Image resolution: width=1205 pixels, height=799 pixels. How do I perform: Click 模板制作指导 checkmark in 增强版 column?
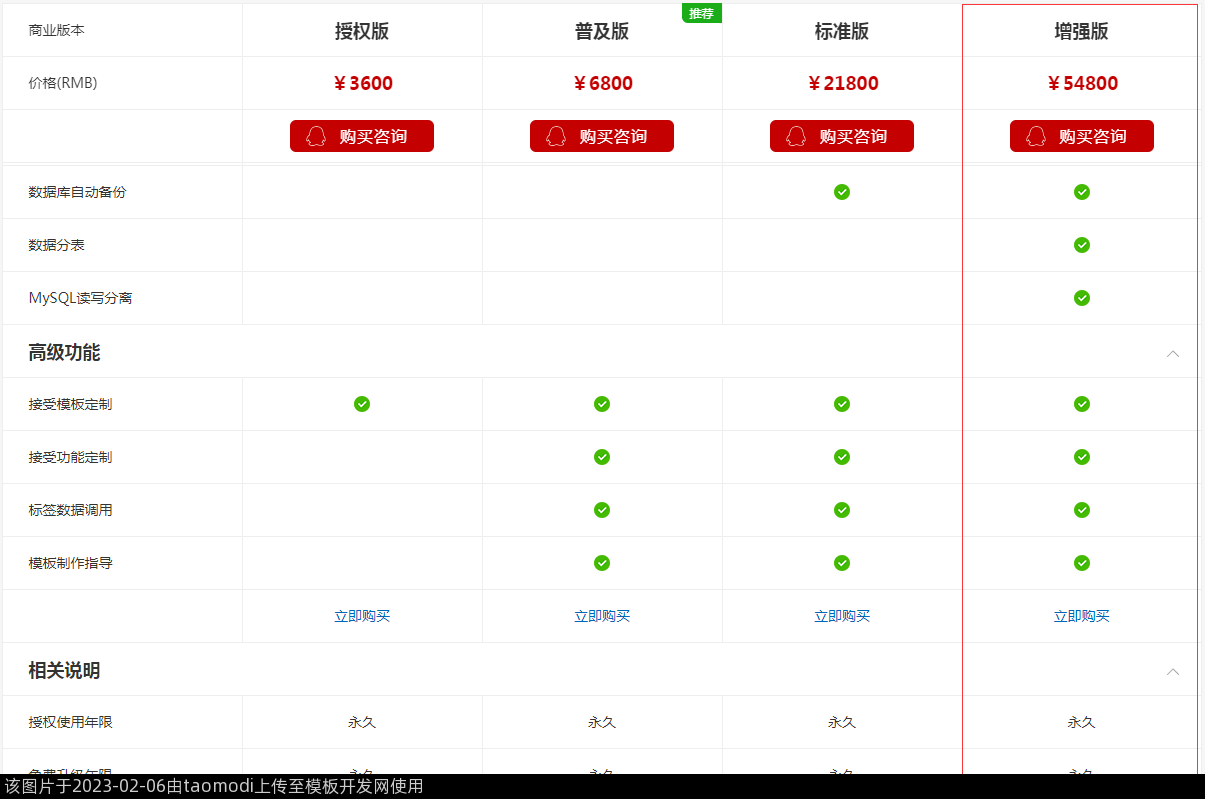(1082, 563)
